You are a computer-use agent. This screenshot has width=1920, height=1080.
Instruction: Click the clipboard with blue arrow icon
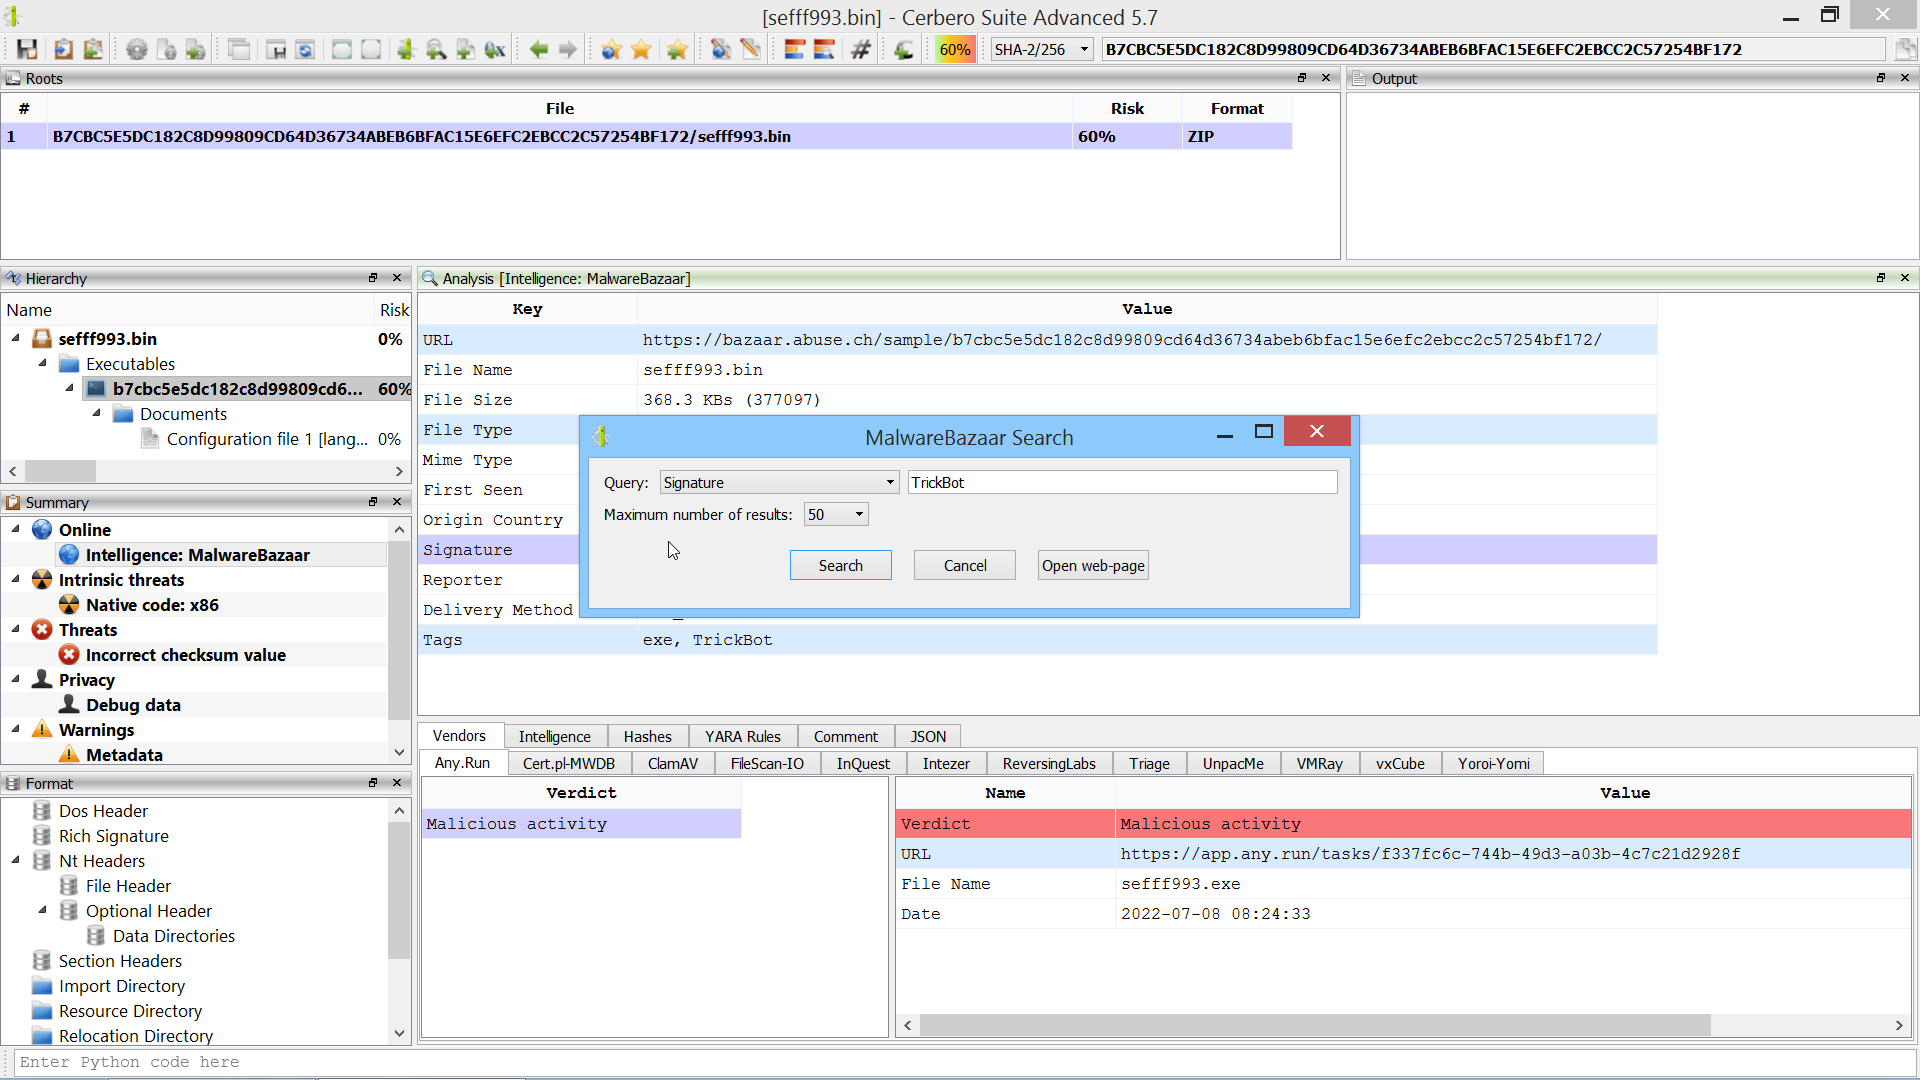pyautogui.click(x=63, y=49)
